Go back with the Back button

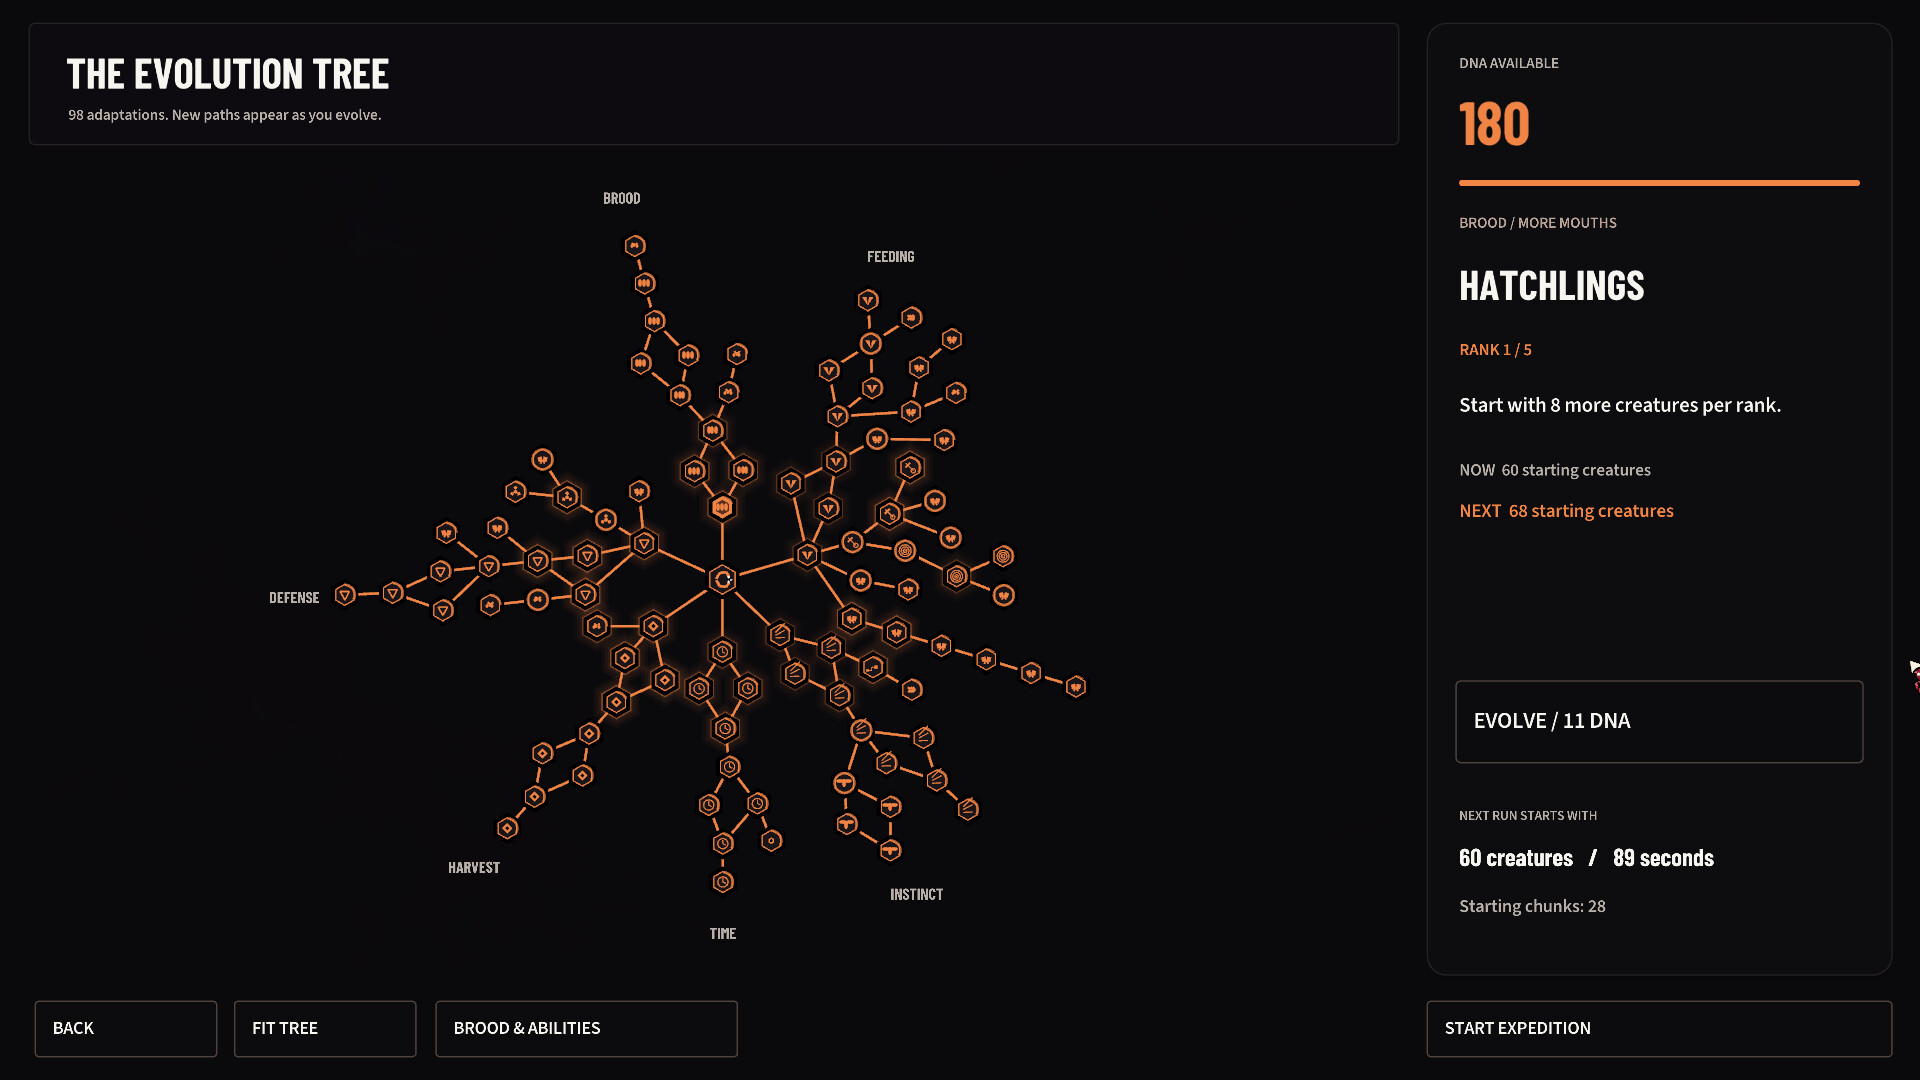[126, 1029]
